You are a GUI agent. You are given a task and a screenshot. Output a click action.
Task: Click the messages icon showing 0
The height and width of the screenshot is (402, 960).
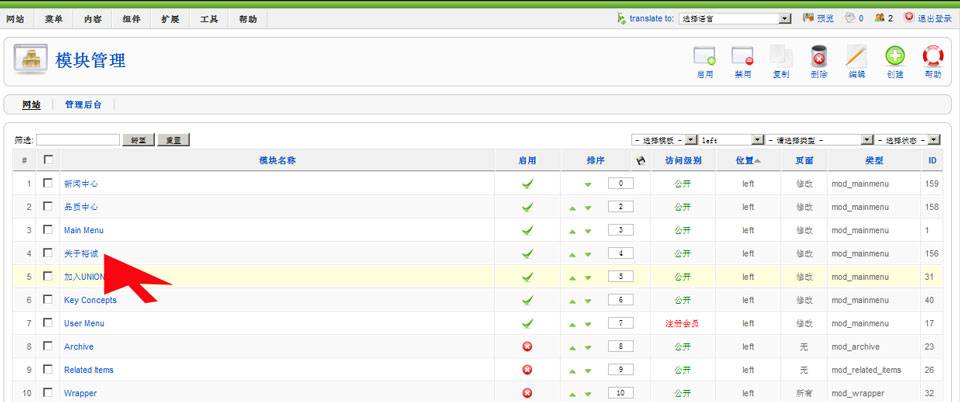[849, 18]
